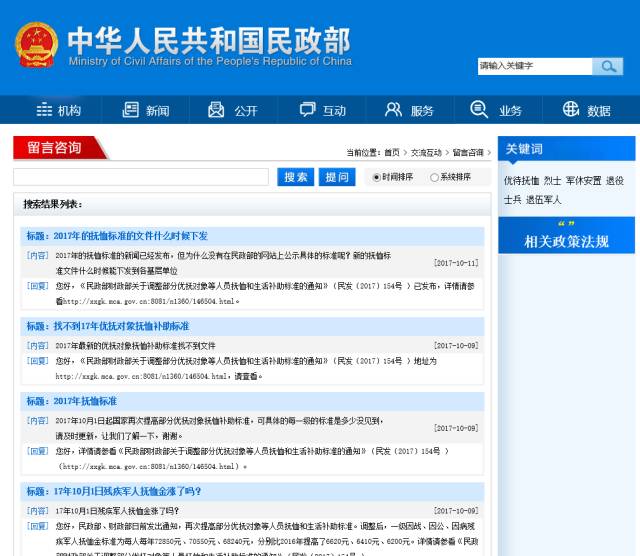Open title 17年10月1日残疾军人抚恤金涨了吗?
Viewport: 640px width, 556px height.
[x=127, y=492]
